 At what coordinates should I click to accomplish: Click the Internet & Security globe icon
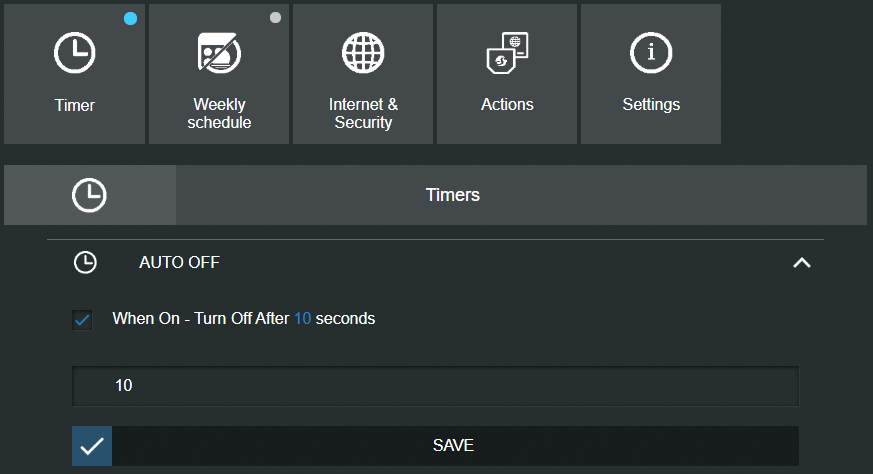coord(363,53)
